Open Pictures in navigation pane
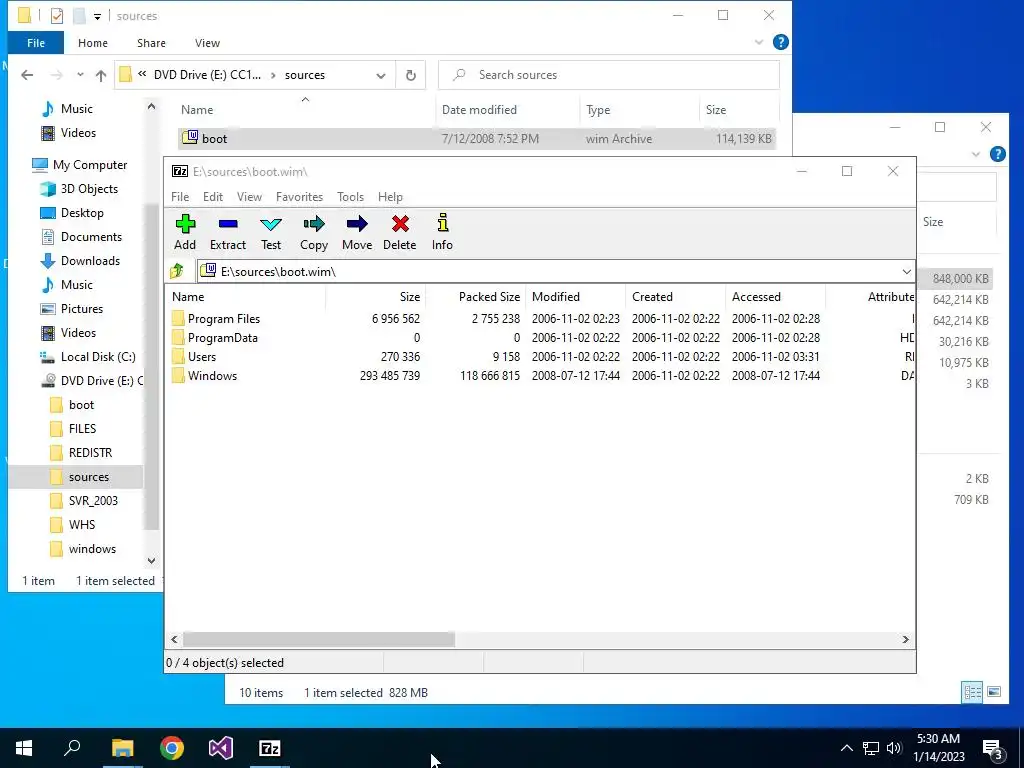Screen dimensions: 1024x768 (x=72, y=309)
